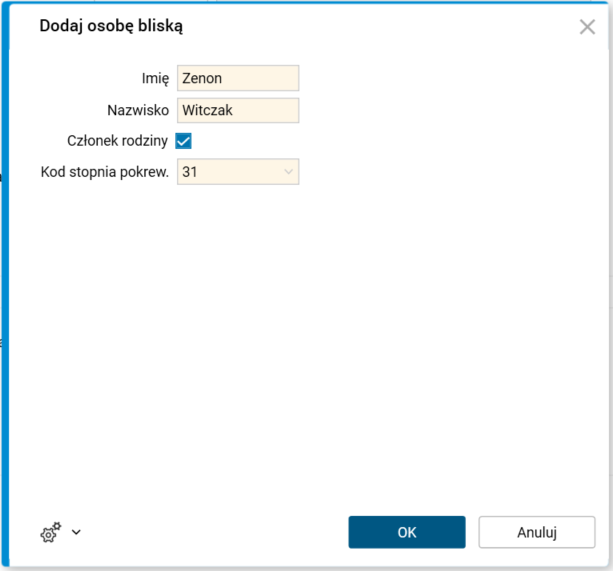Click the Członek rodziny label text
The image size is (613, 571).
(117, 141)
